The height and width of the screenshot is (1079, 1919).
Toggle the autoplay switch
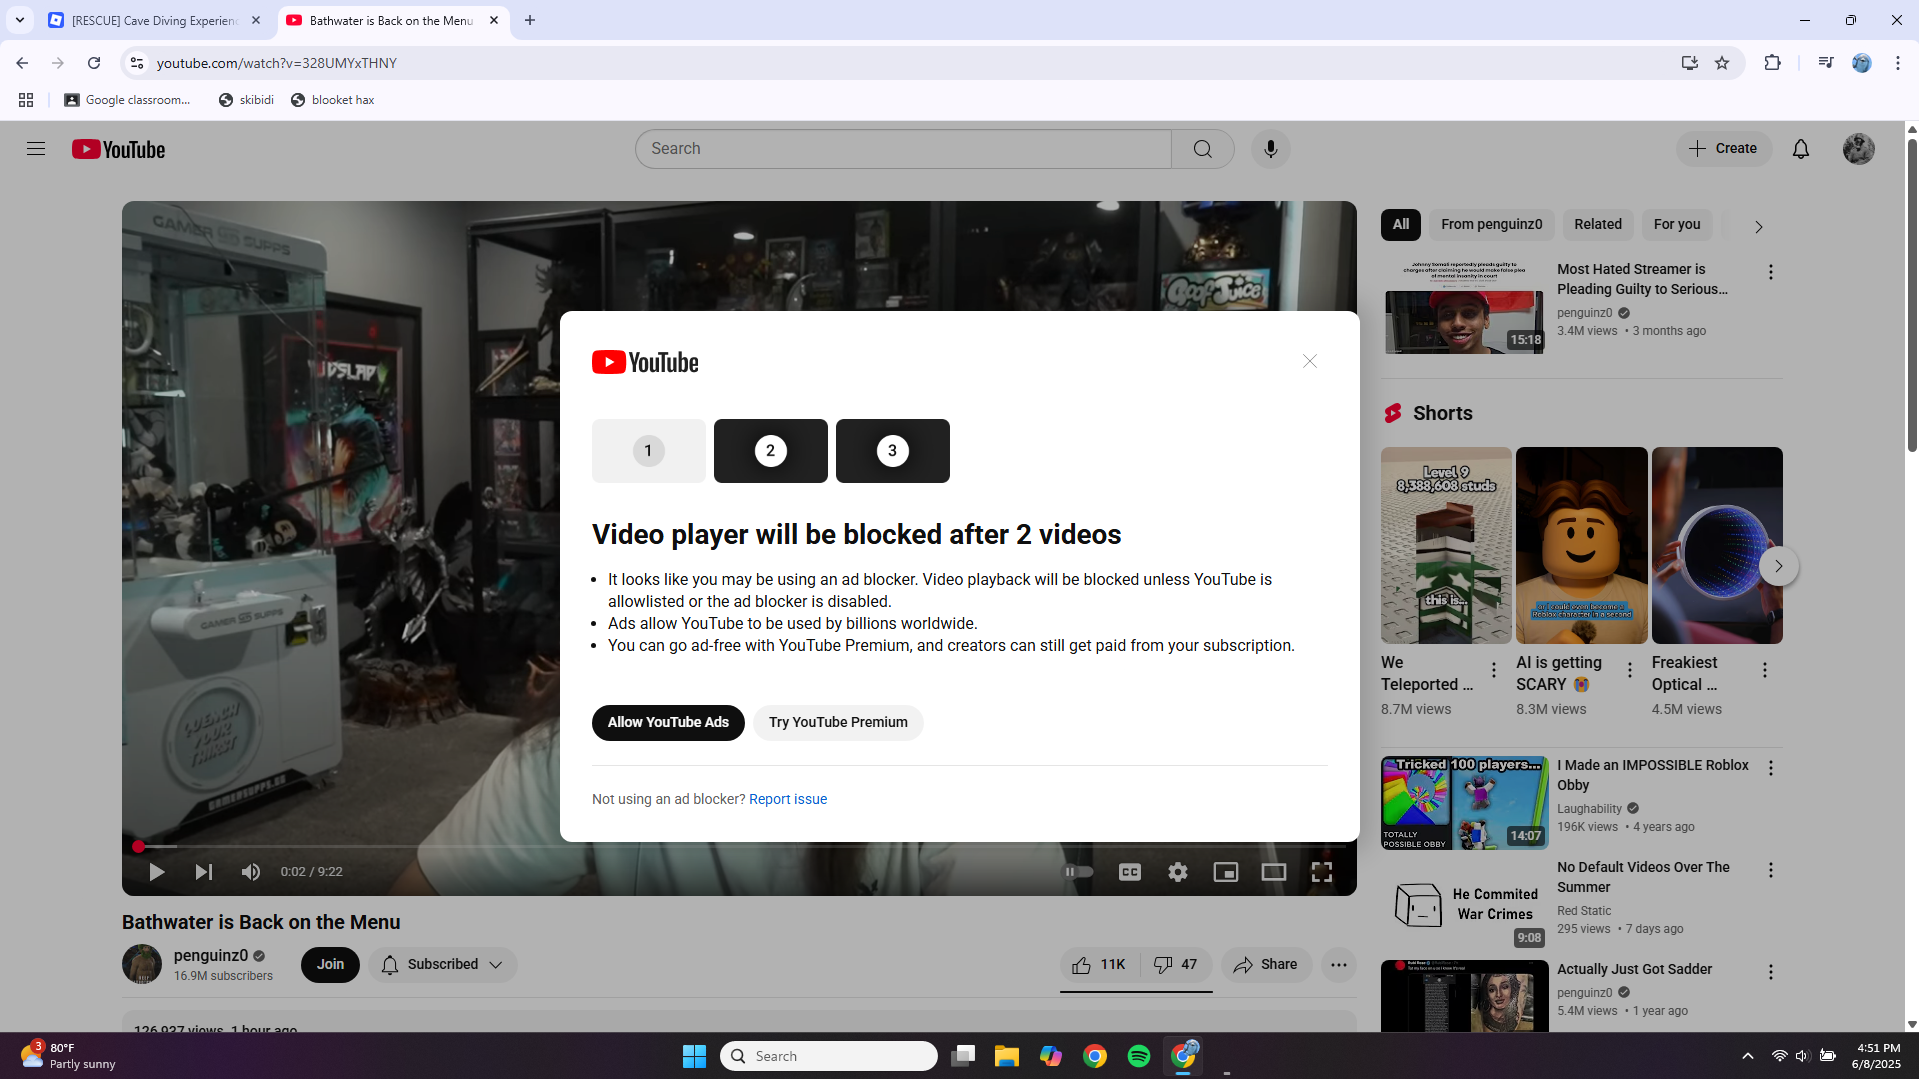point(1077,872)
